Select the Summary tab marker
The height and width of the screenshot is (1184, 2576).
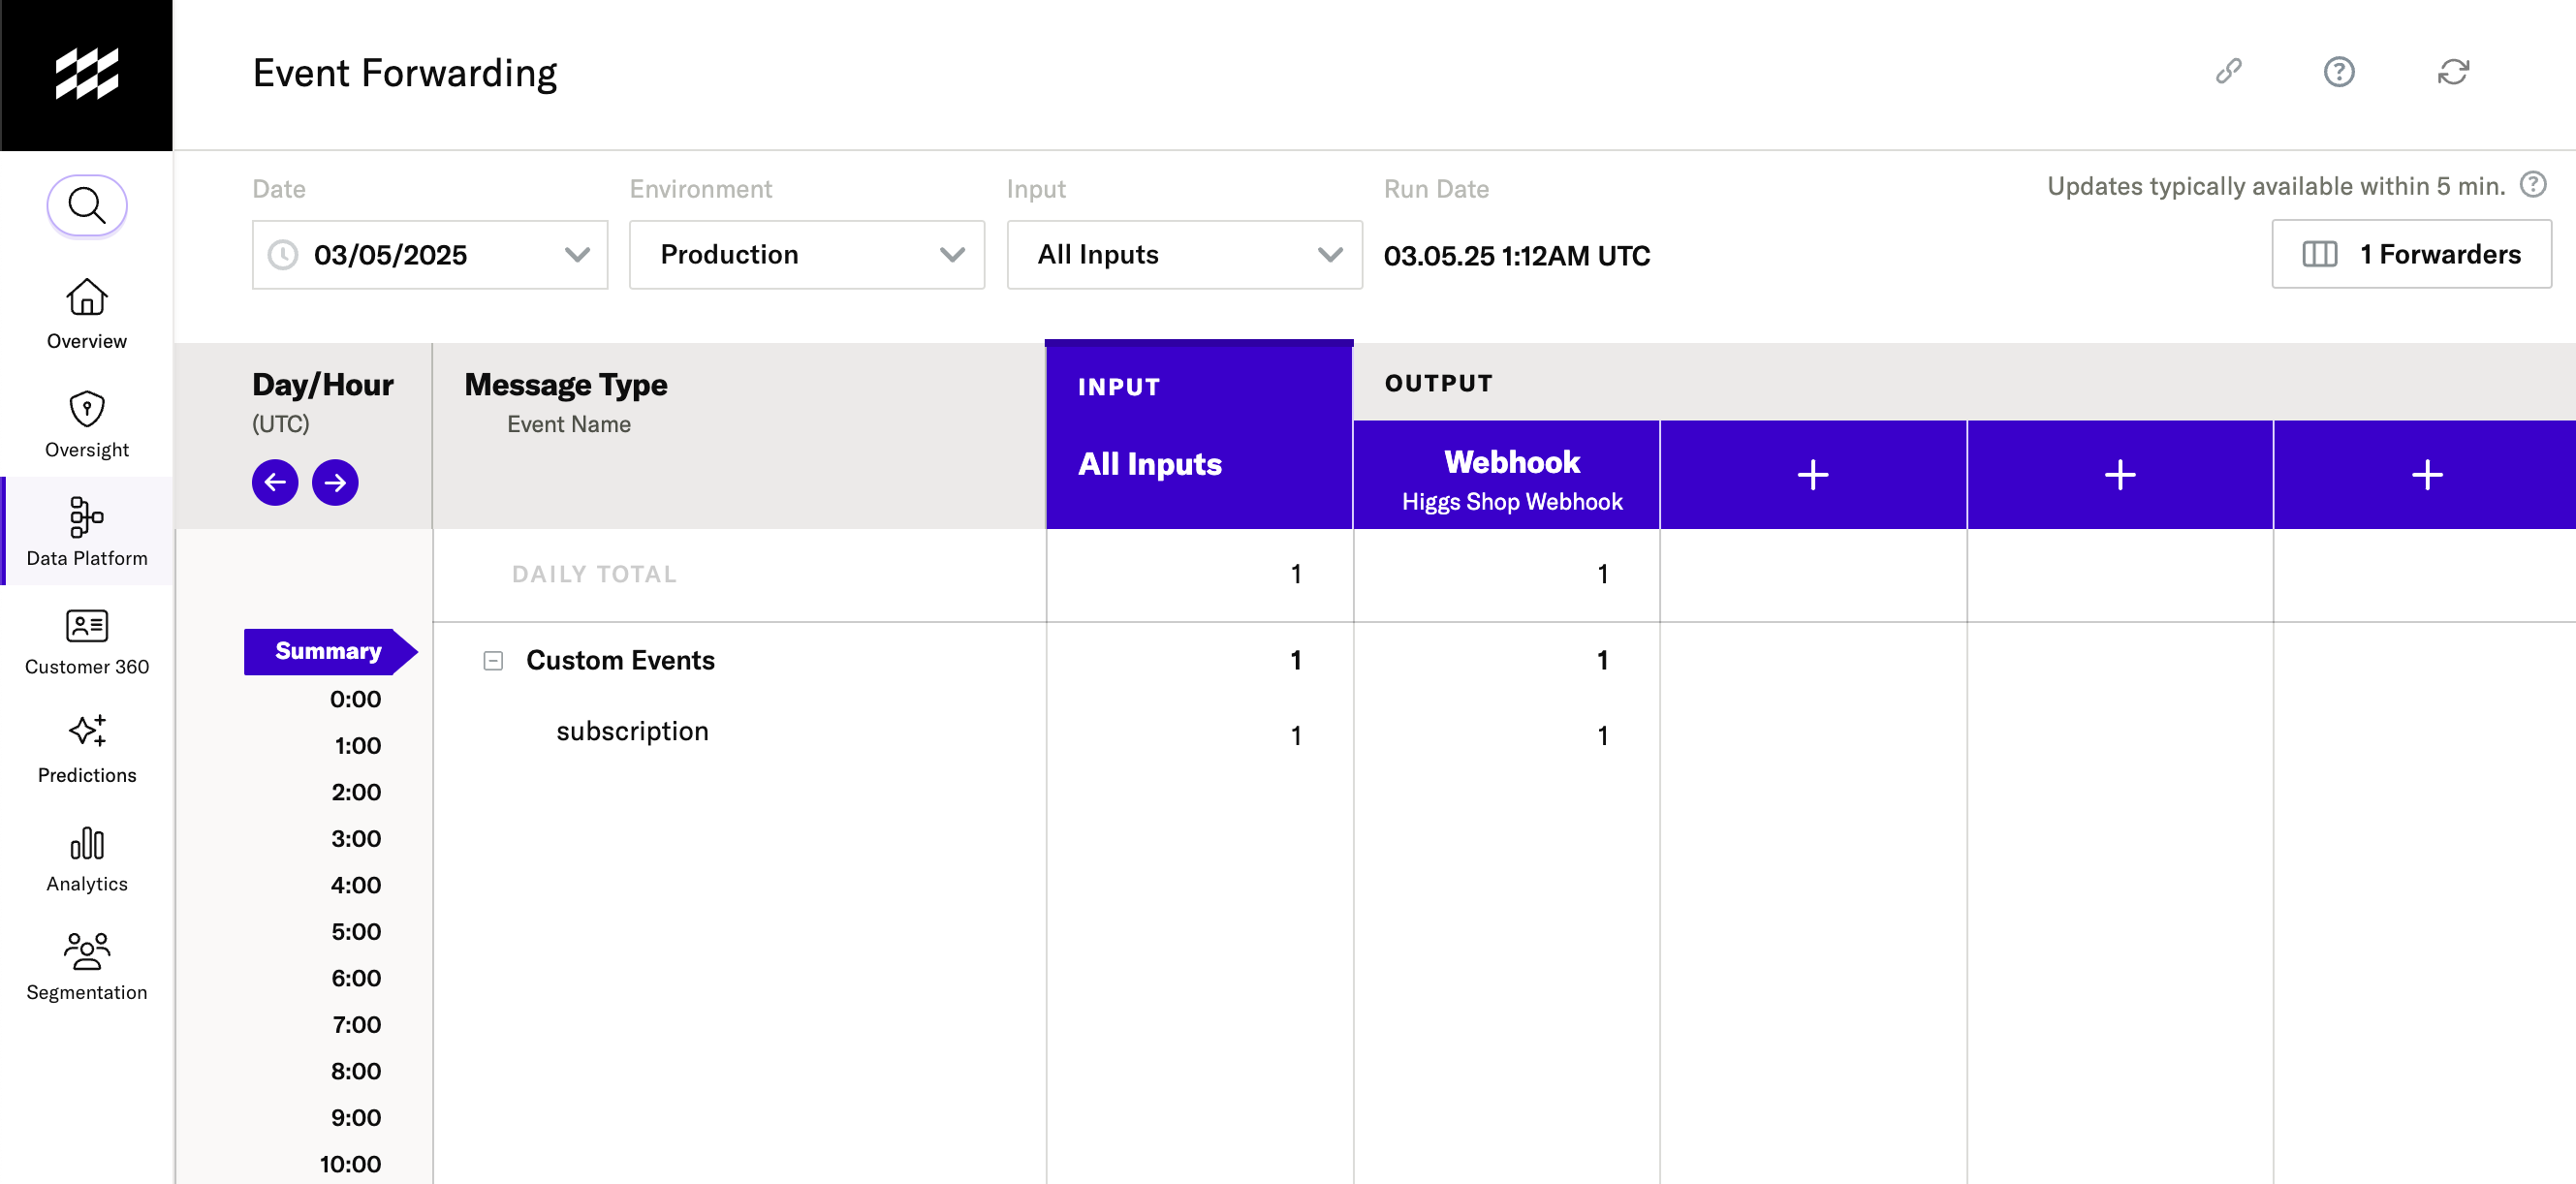(x=327, y=651)
